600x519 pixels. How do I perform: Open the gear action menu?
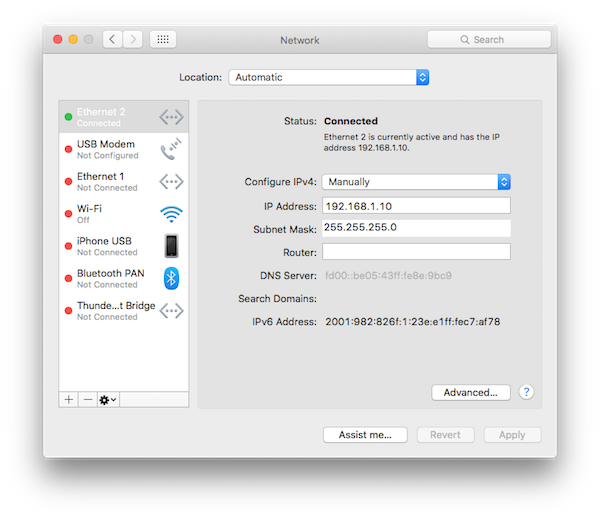[x=107, y=399]
